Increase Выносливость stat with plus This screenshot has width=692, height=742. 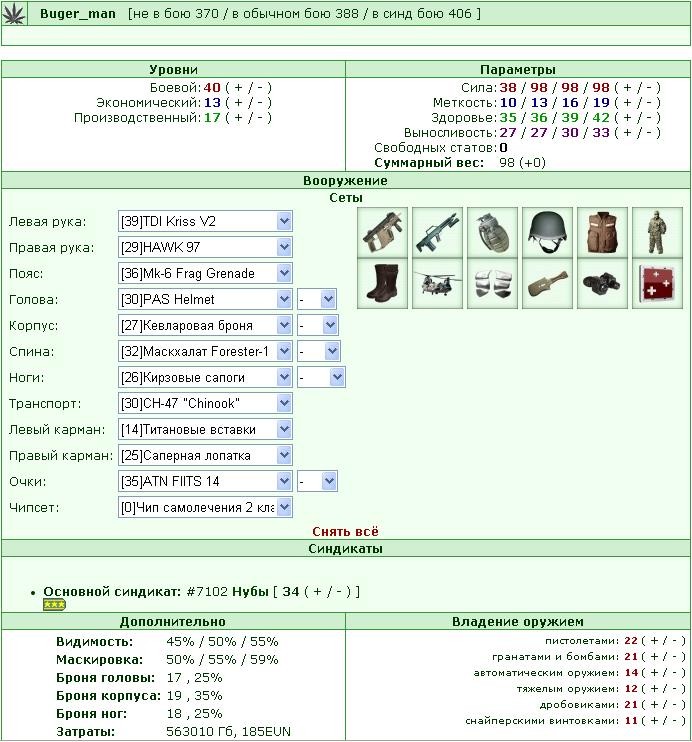(627, 133)
